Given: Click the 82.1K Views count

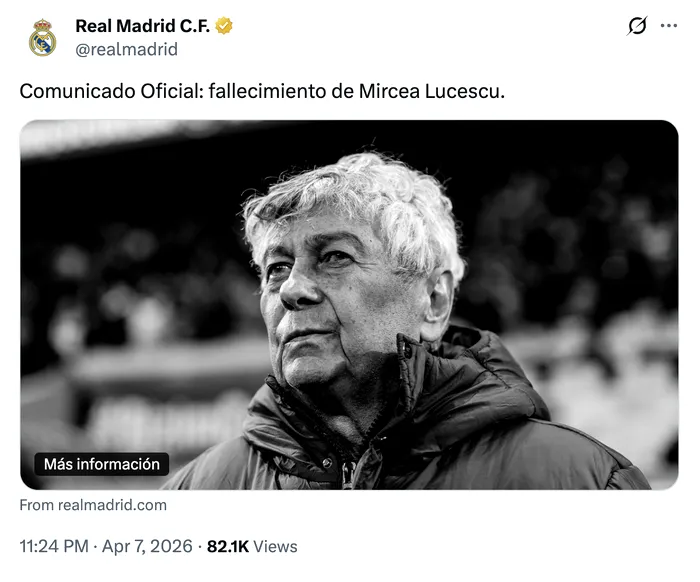Looking at the screenshot, I should pos(252,547).
